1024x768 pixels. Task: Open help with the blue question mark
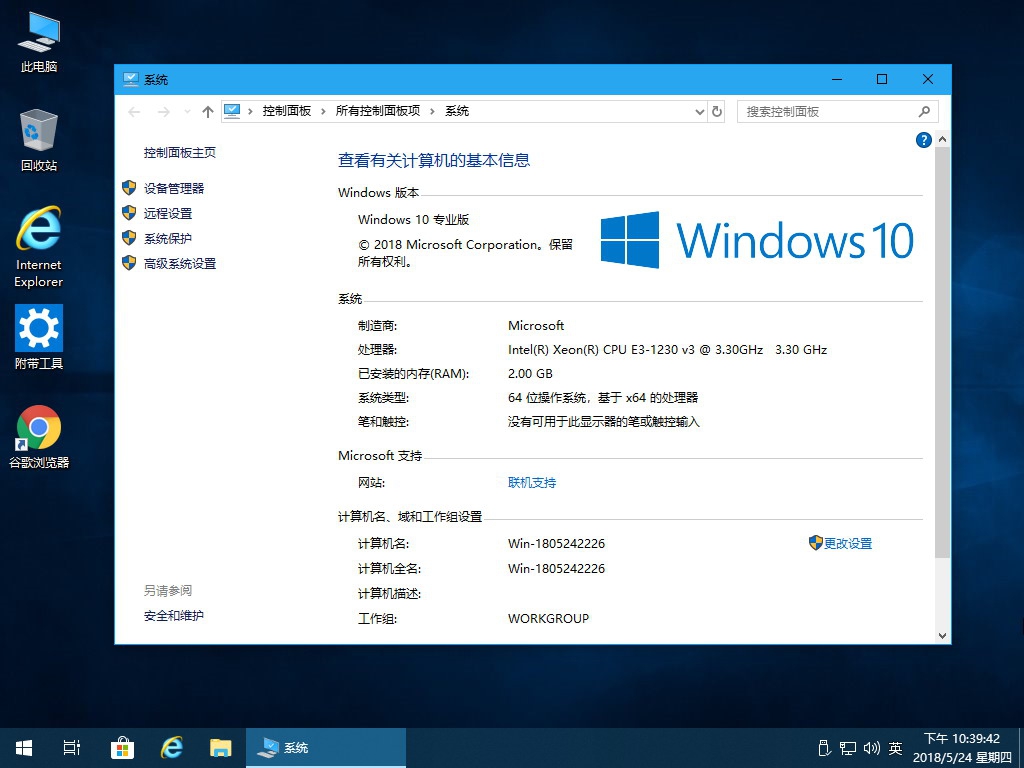[x=923, y=140]
